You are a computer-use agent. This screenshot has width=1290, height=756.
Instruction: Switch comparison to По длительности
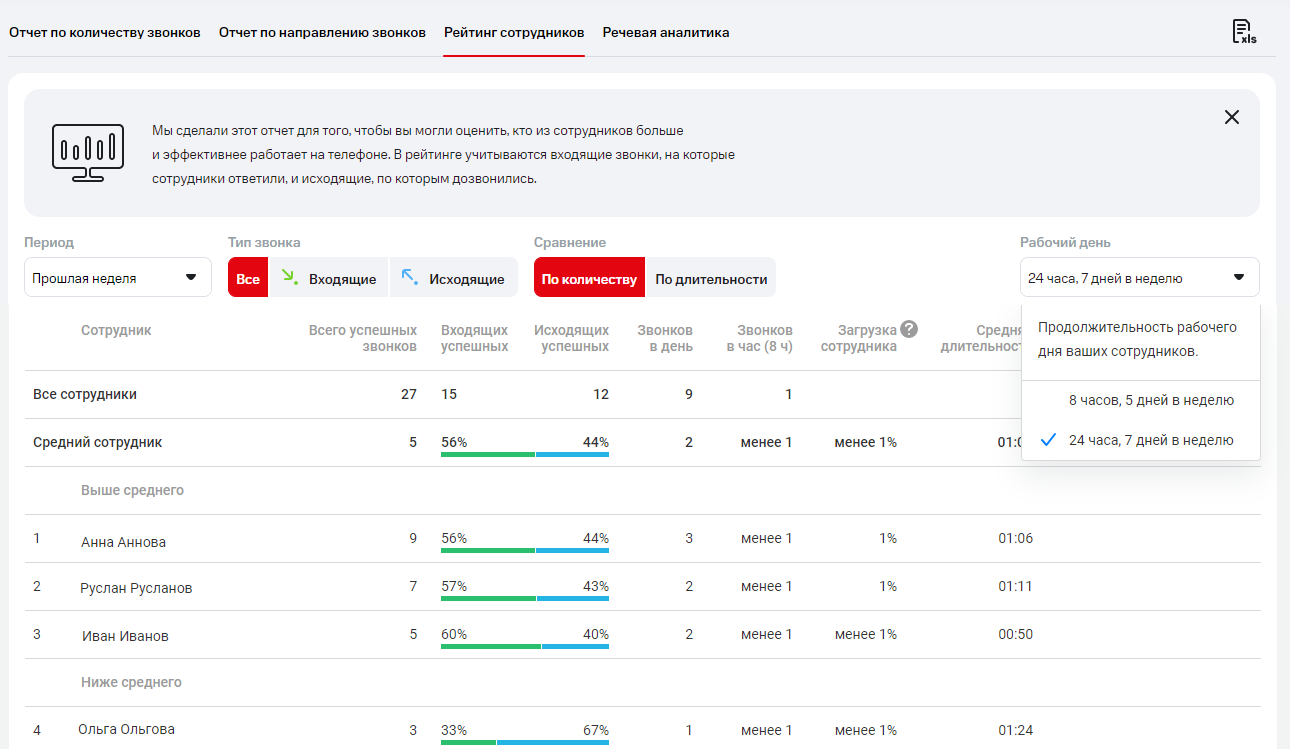tap(711, 279)
